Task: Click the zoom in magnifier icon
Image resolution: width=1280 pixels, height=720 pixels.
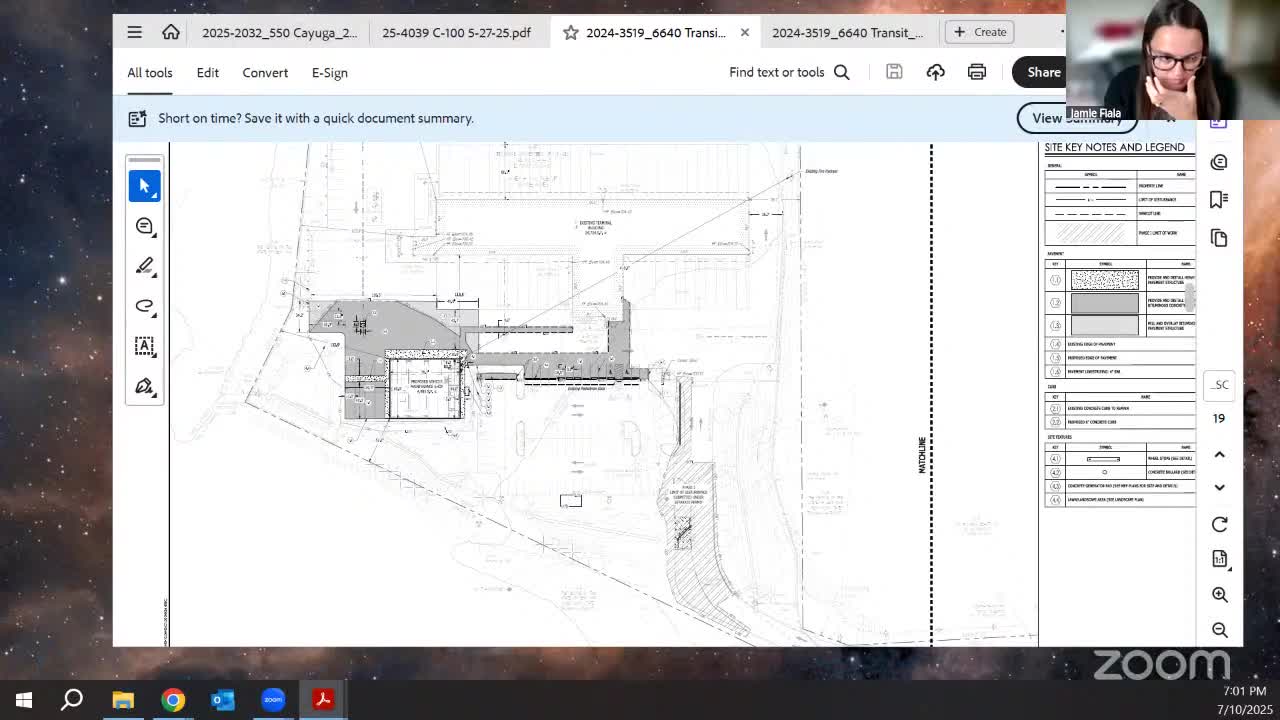Action: click(x=1219, y=595)
